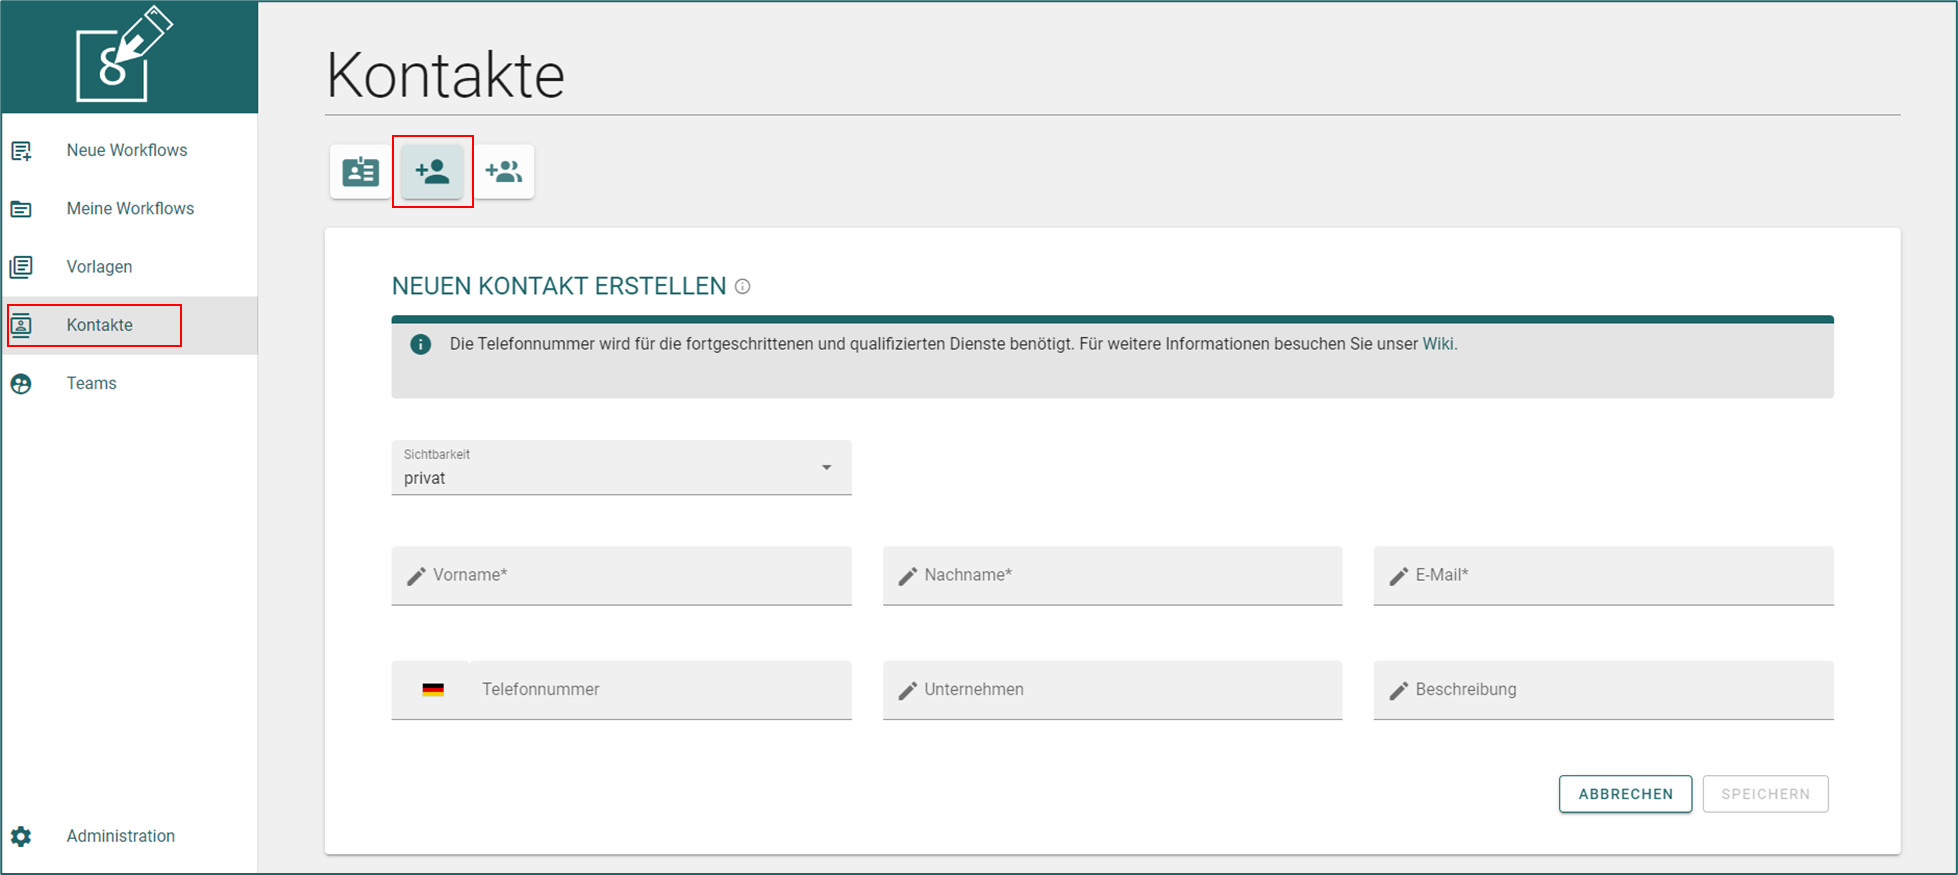Select Kontakte menu item
This screenshot has width=1958, height=875.
coord(129,325)
